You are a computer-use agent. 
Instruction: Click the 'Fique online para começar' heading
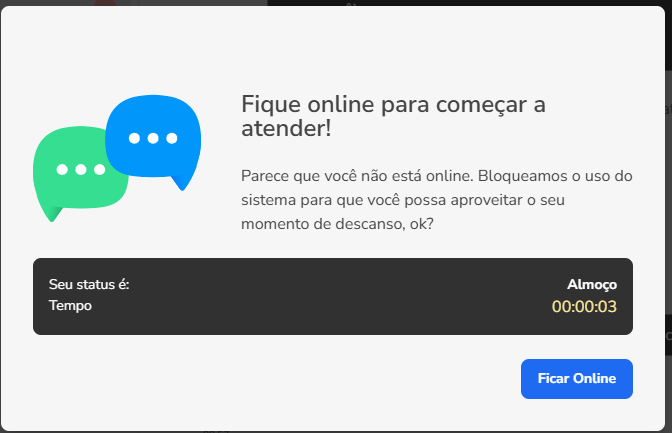[x=393, y=104]
